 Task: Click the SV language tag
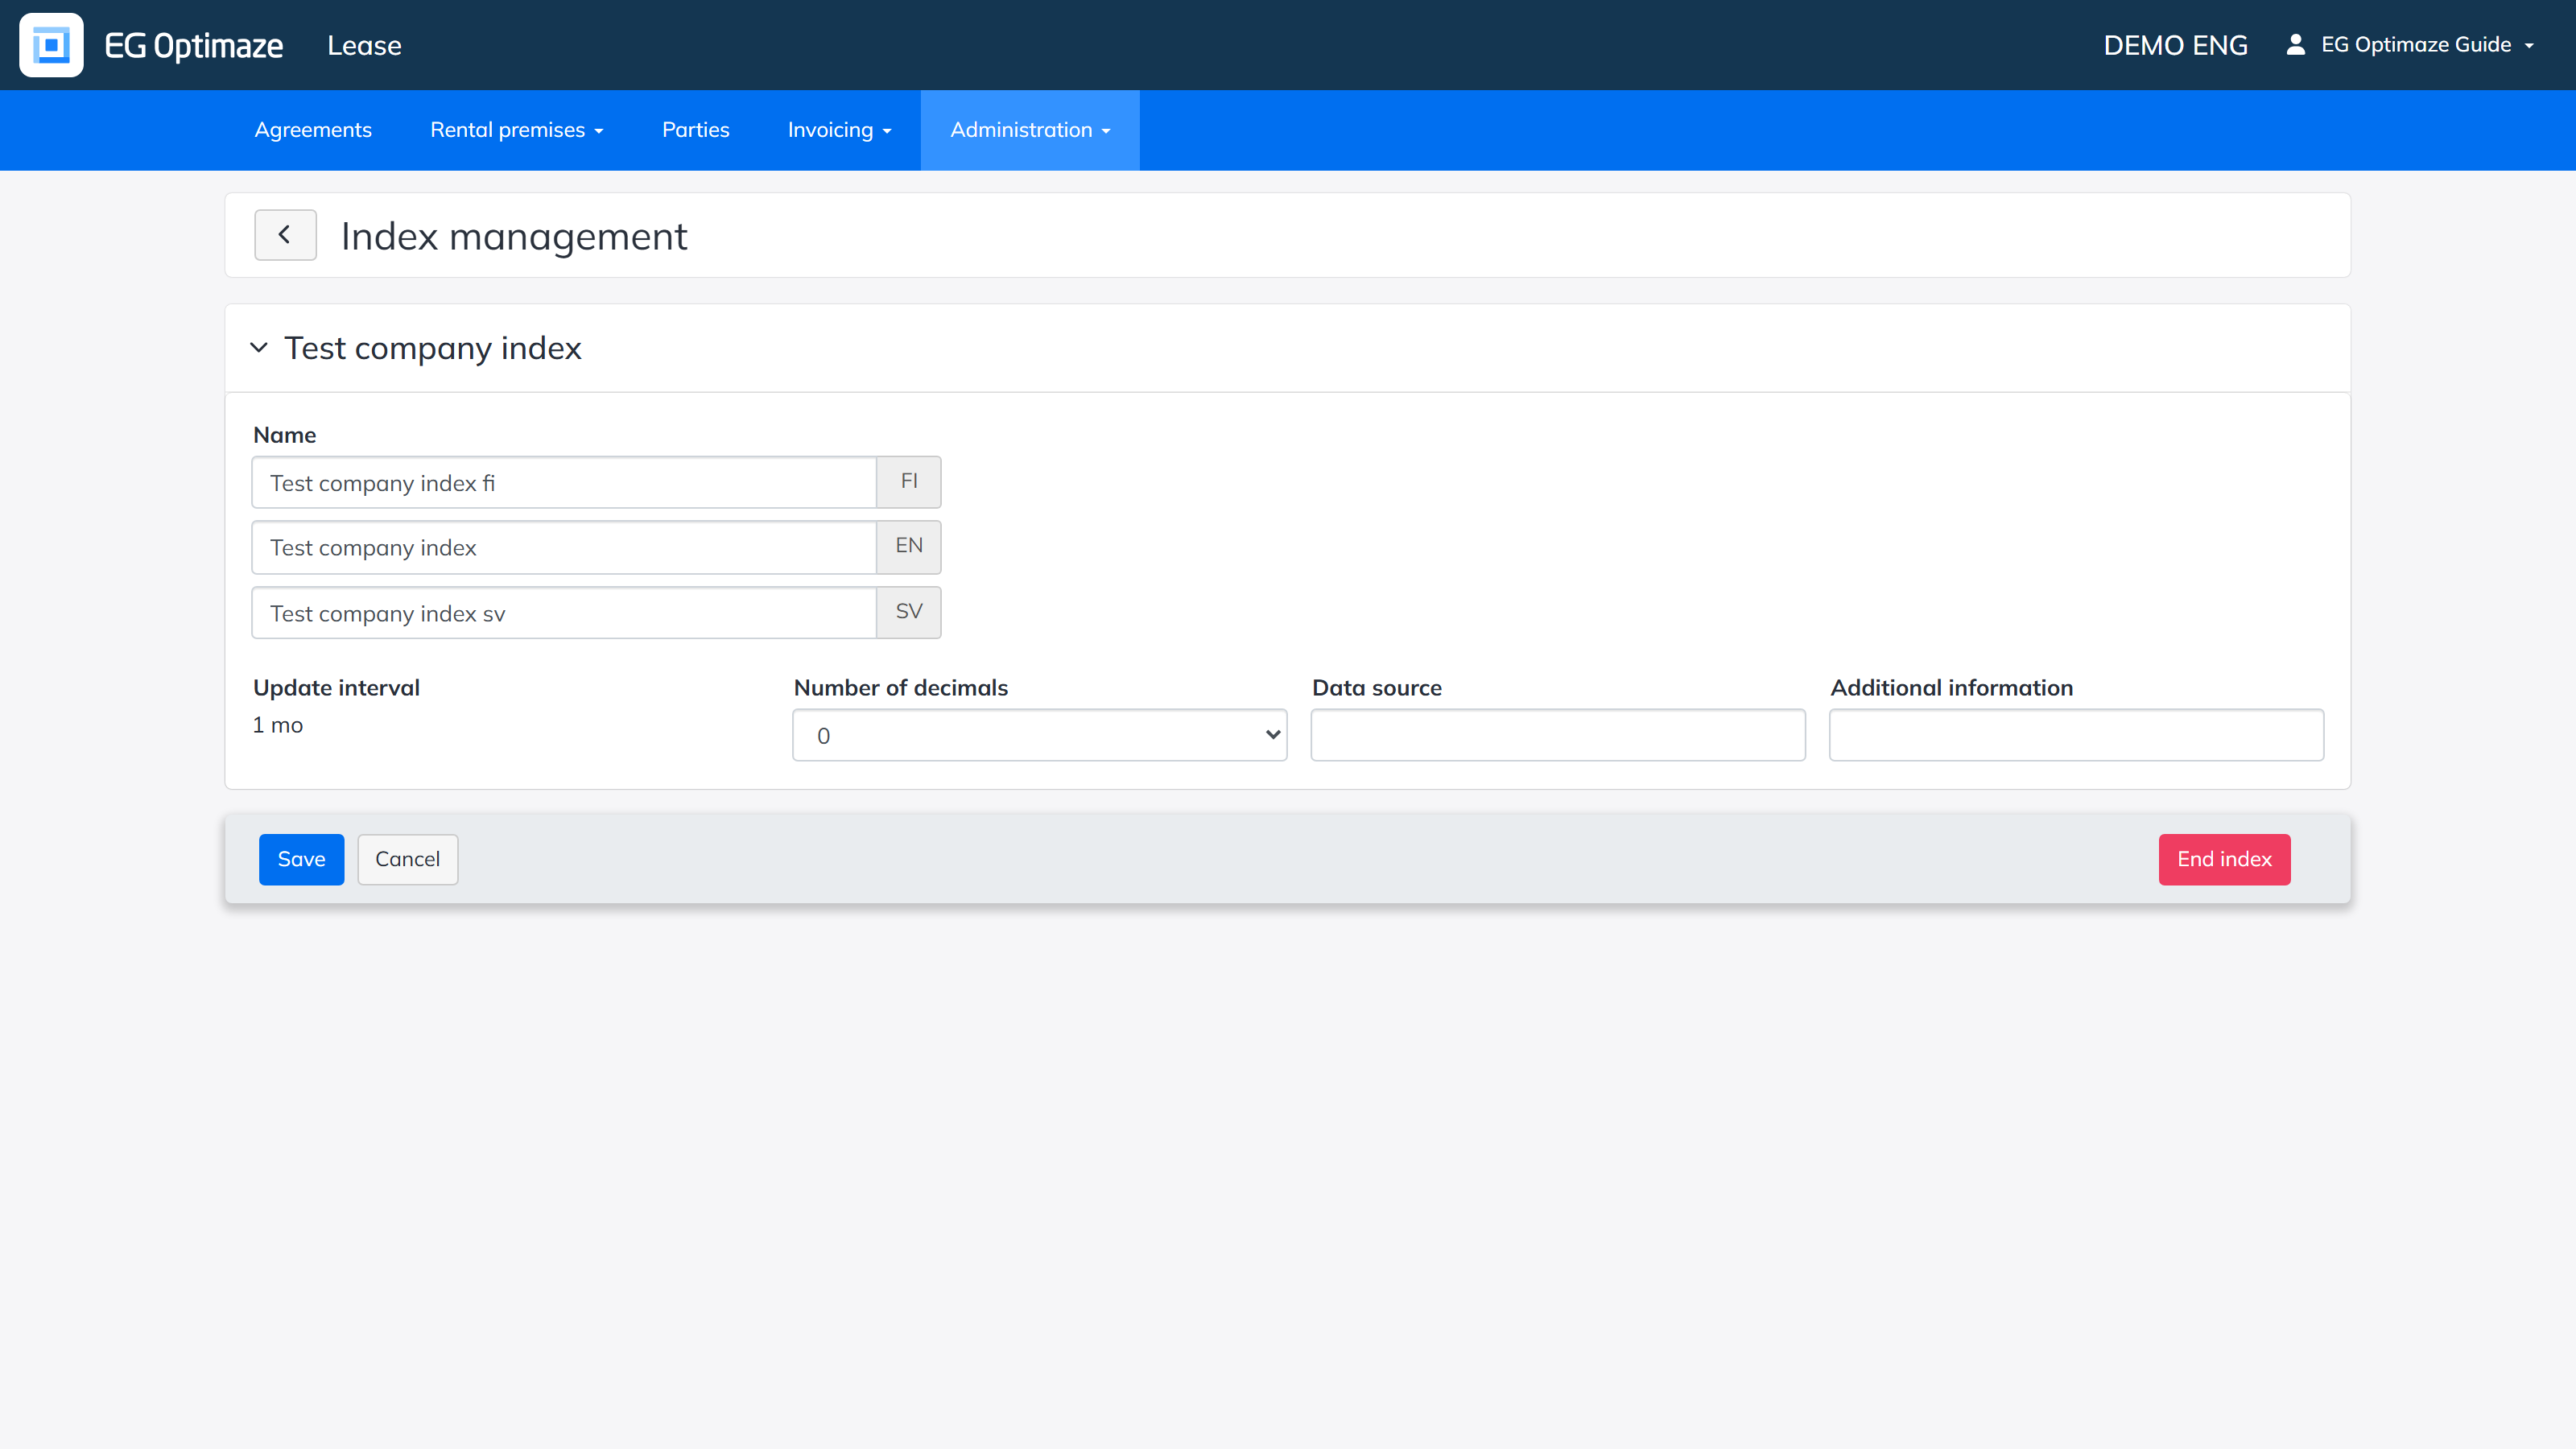pyautogui.click(x=909, y=612)
